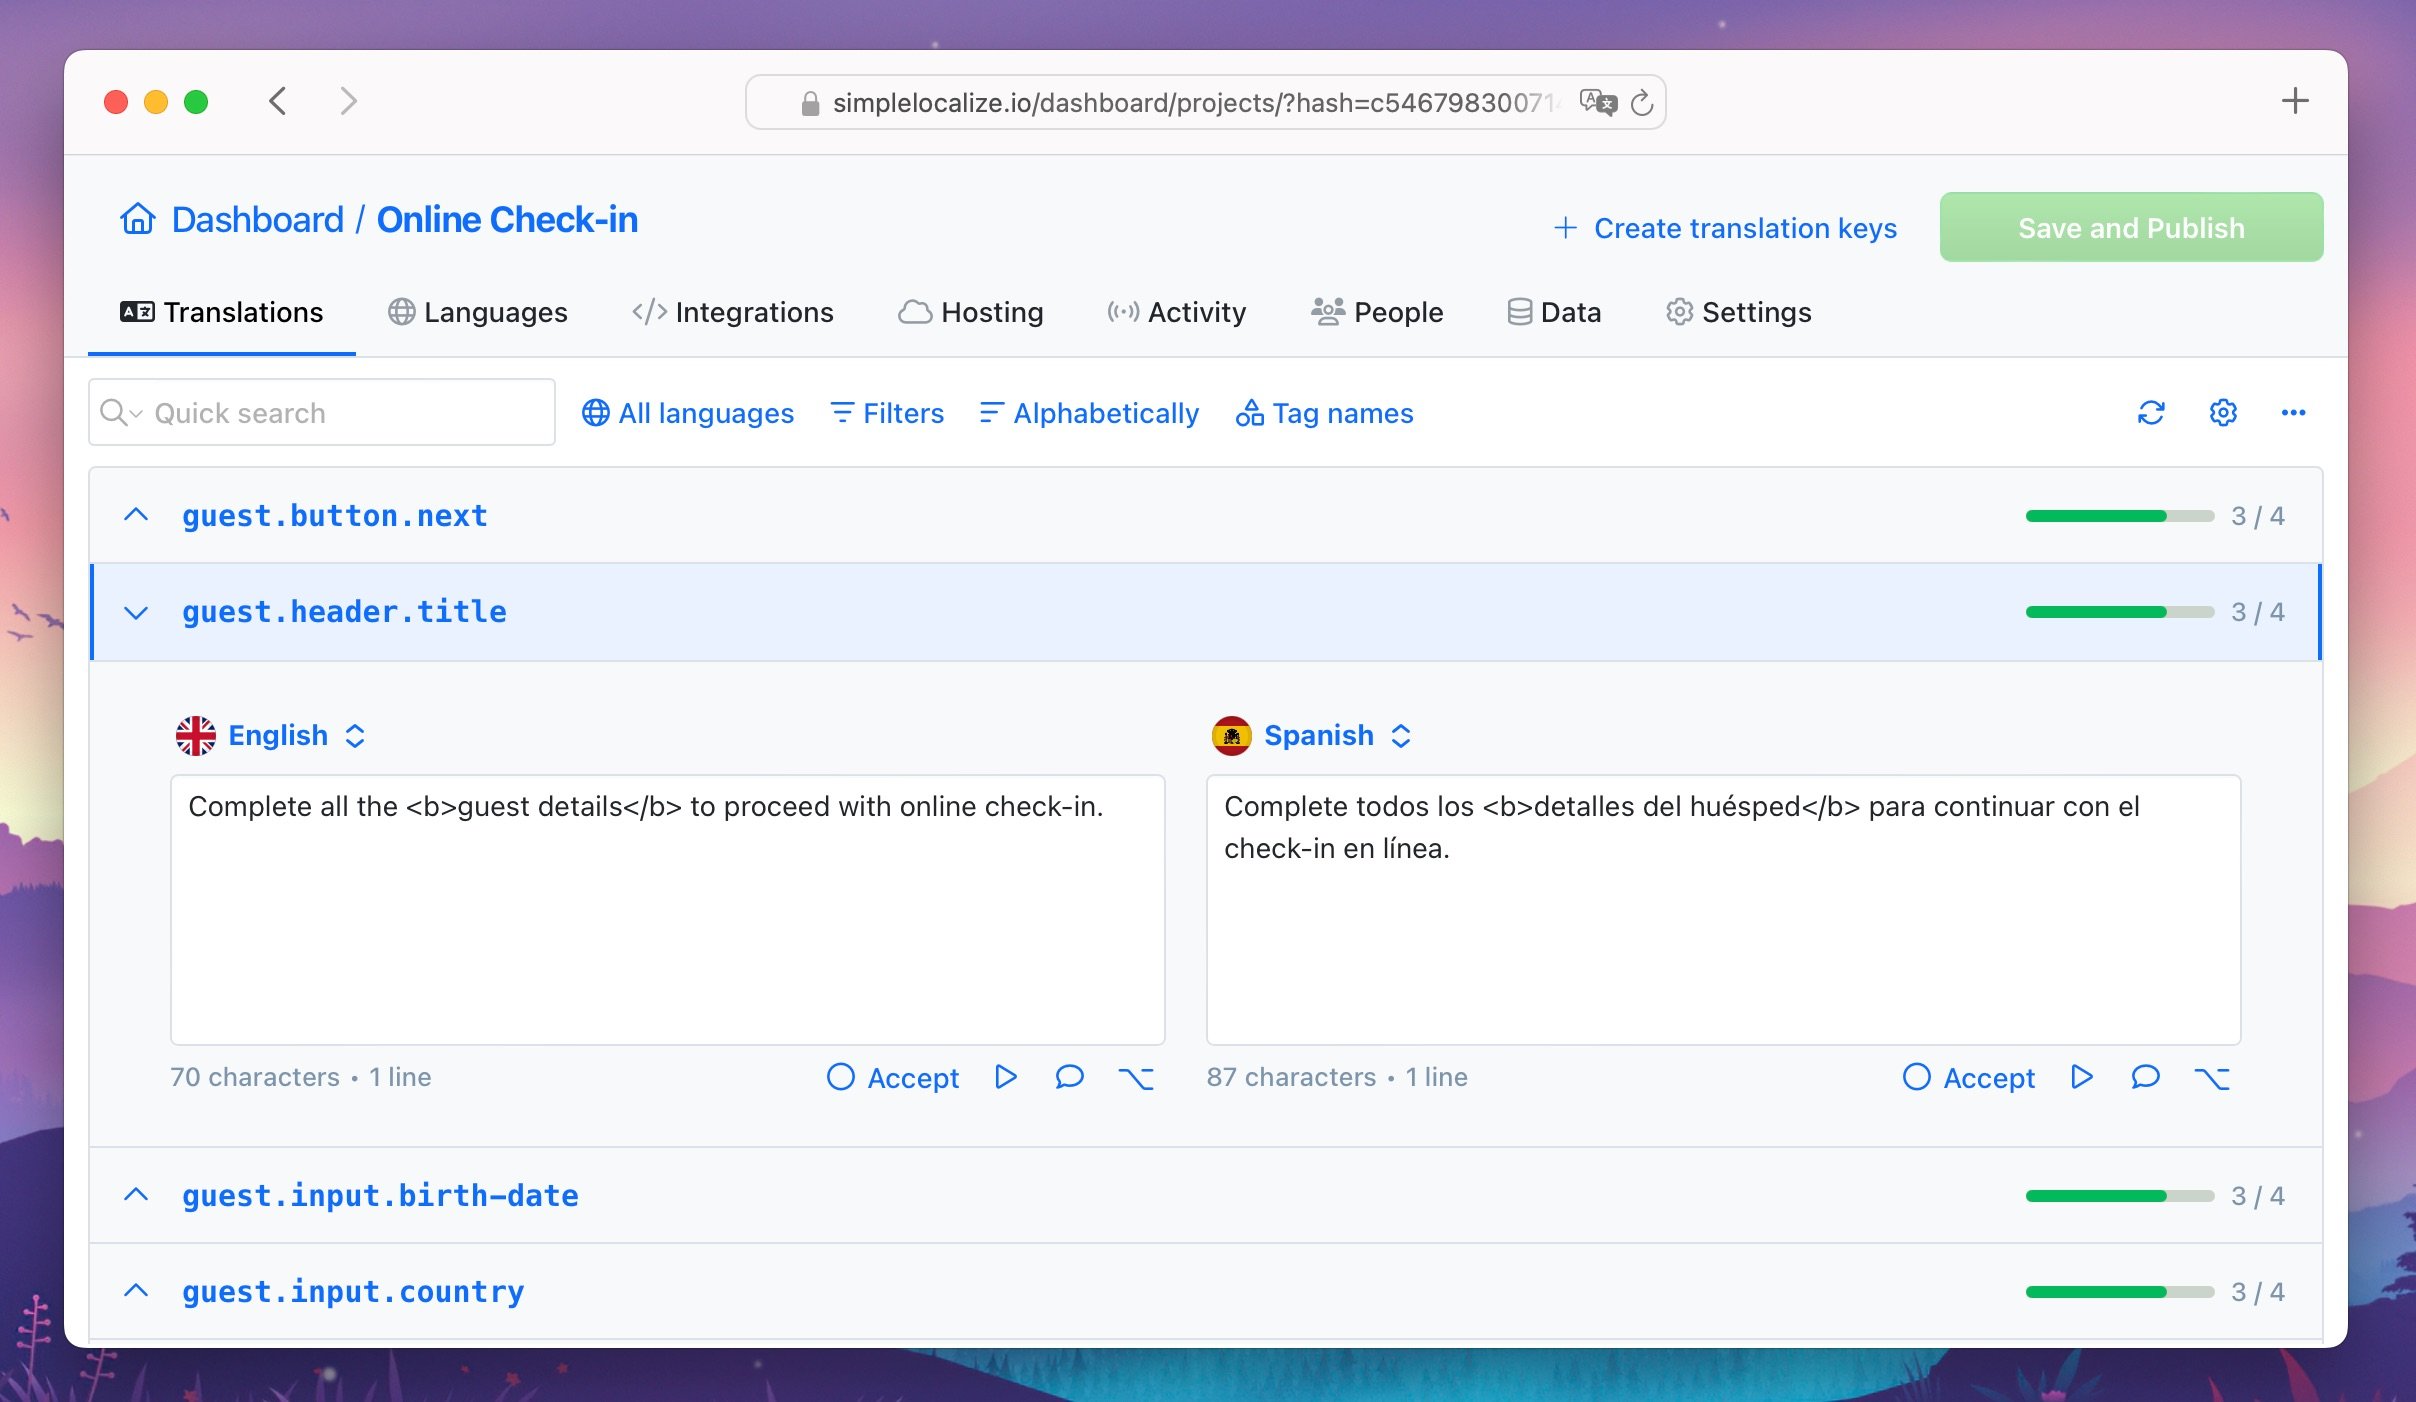Click the lock icon in the address bar
Image resolution: width=2416 pixels, height=1402 pixels.
click(810, 103)
